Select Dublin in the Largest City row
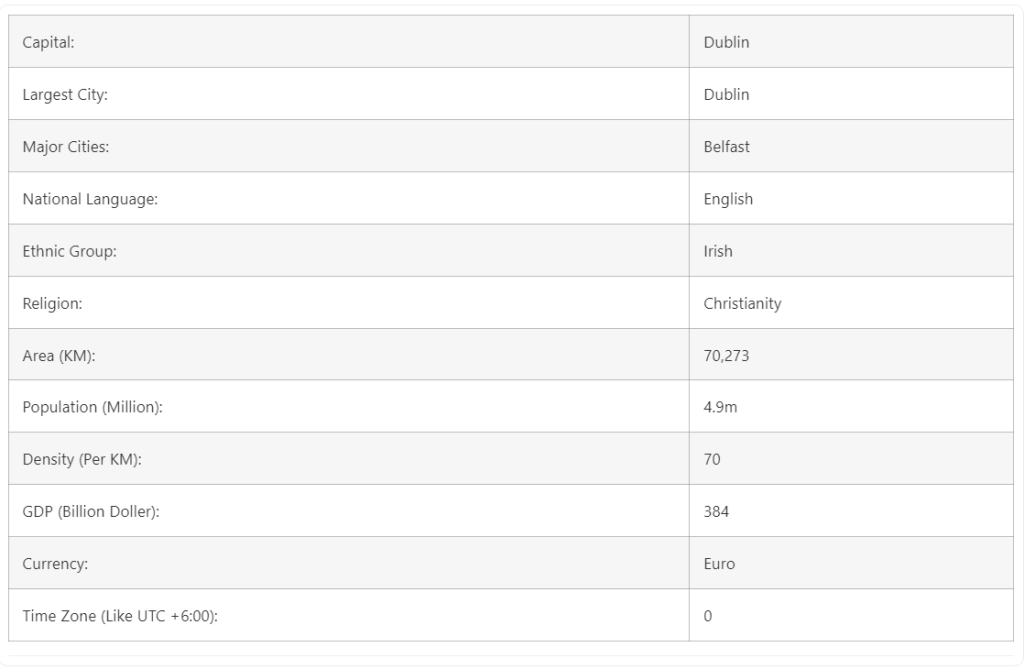This screenshot has width=1024, height=669. click(x=726, y=95)
